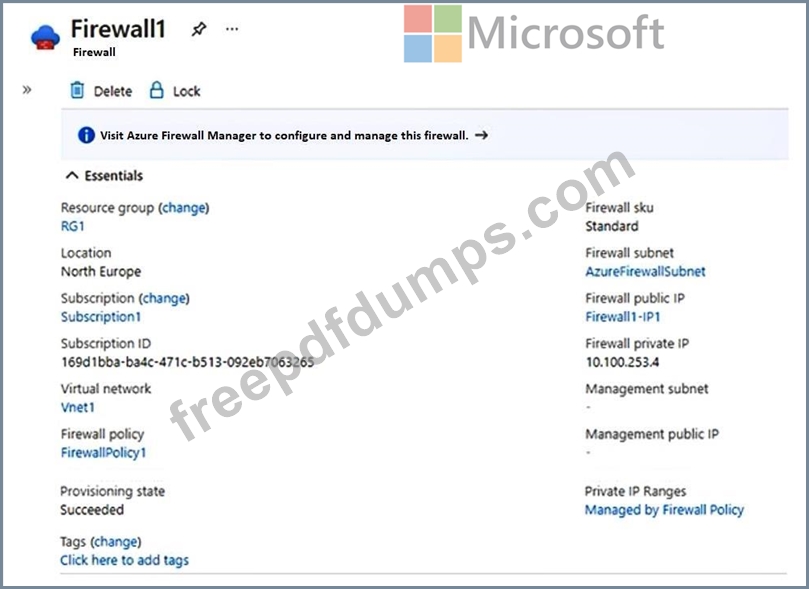The height and width of the screenshot is (589, 809).
Task: Click here to add tags
Action: (124, 560)
